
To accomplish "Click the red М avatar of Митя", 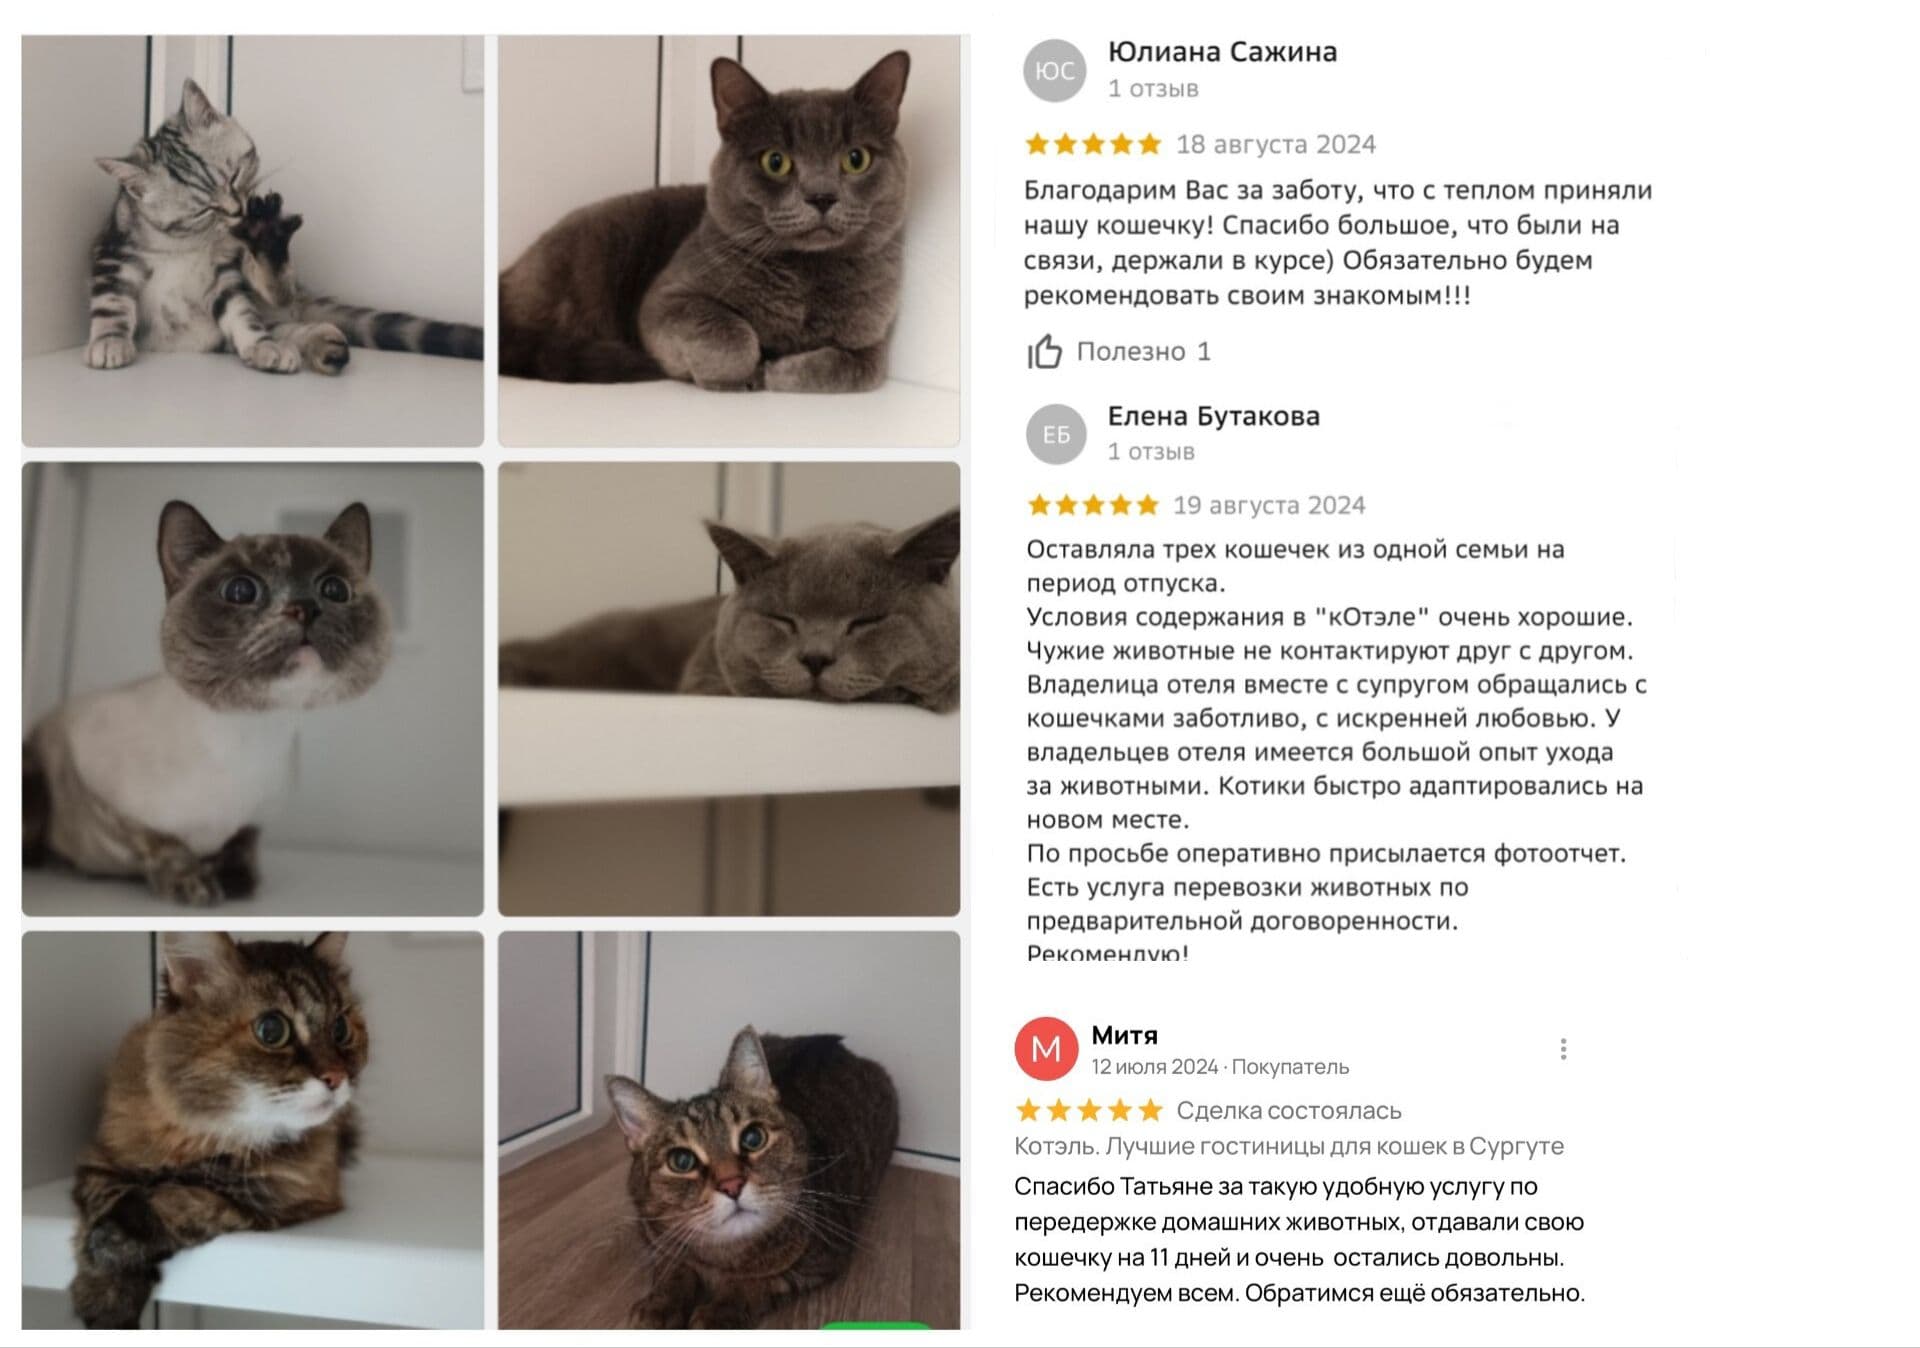I will 1046,1049.
